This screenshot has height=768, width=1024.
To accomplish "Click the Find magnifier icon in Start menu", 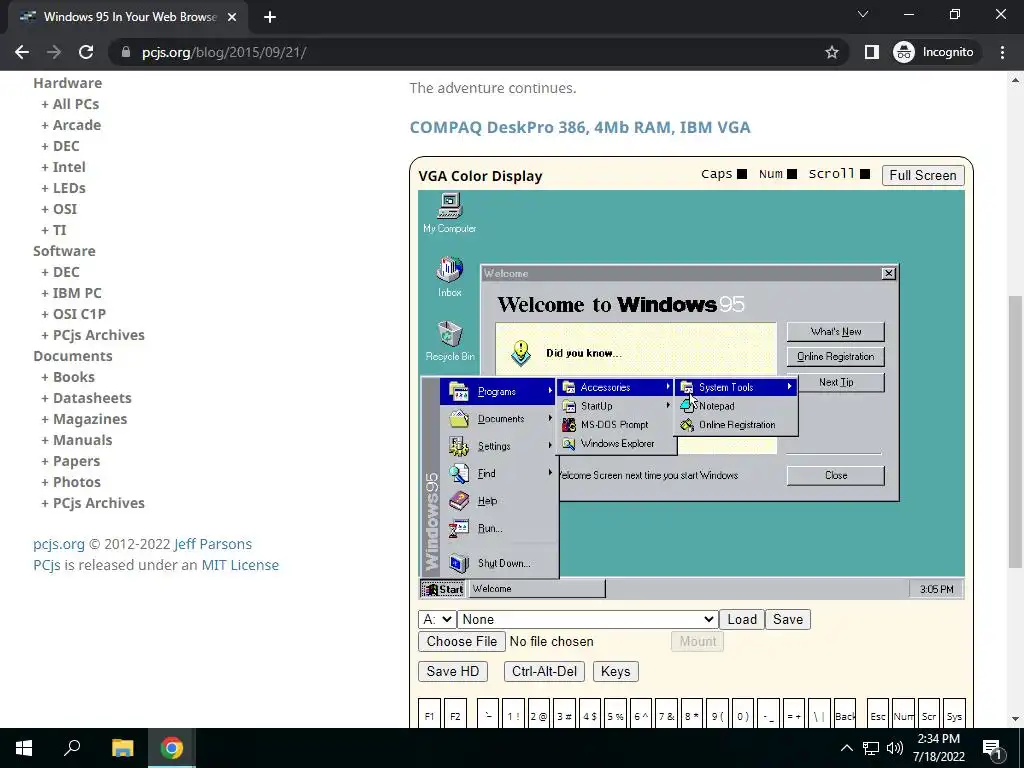I will coord(458,473).
